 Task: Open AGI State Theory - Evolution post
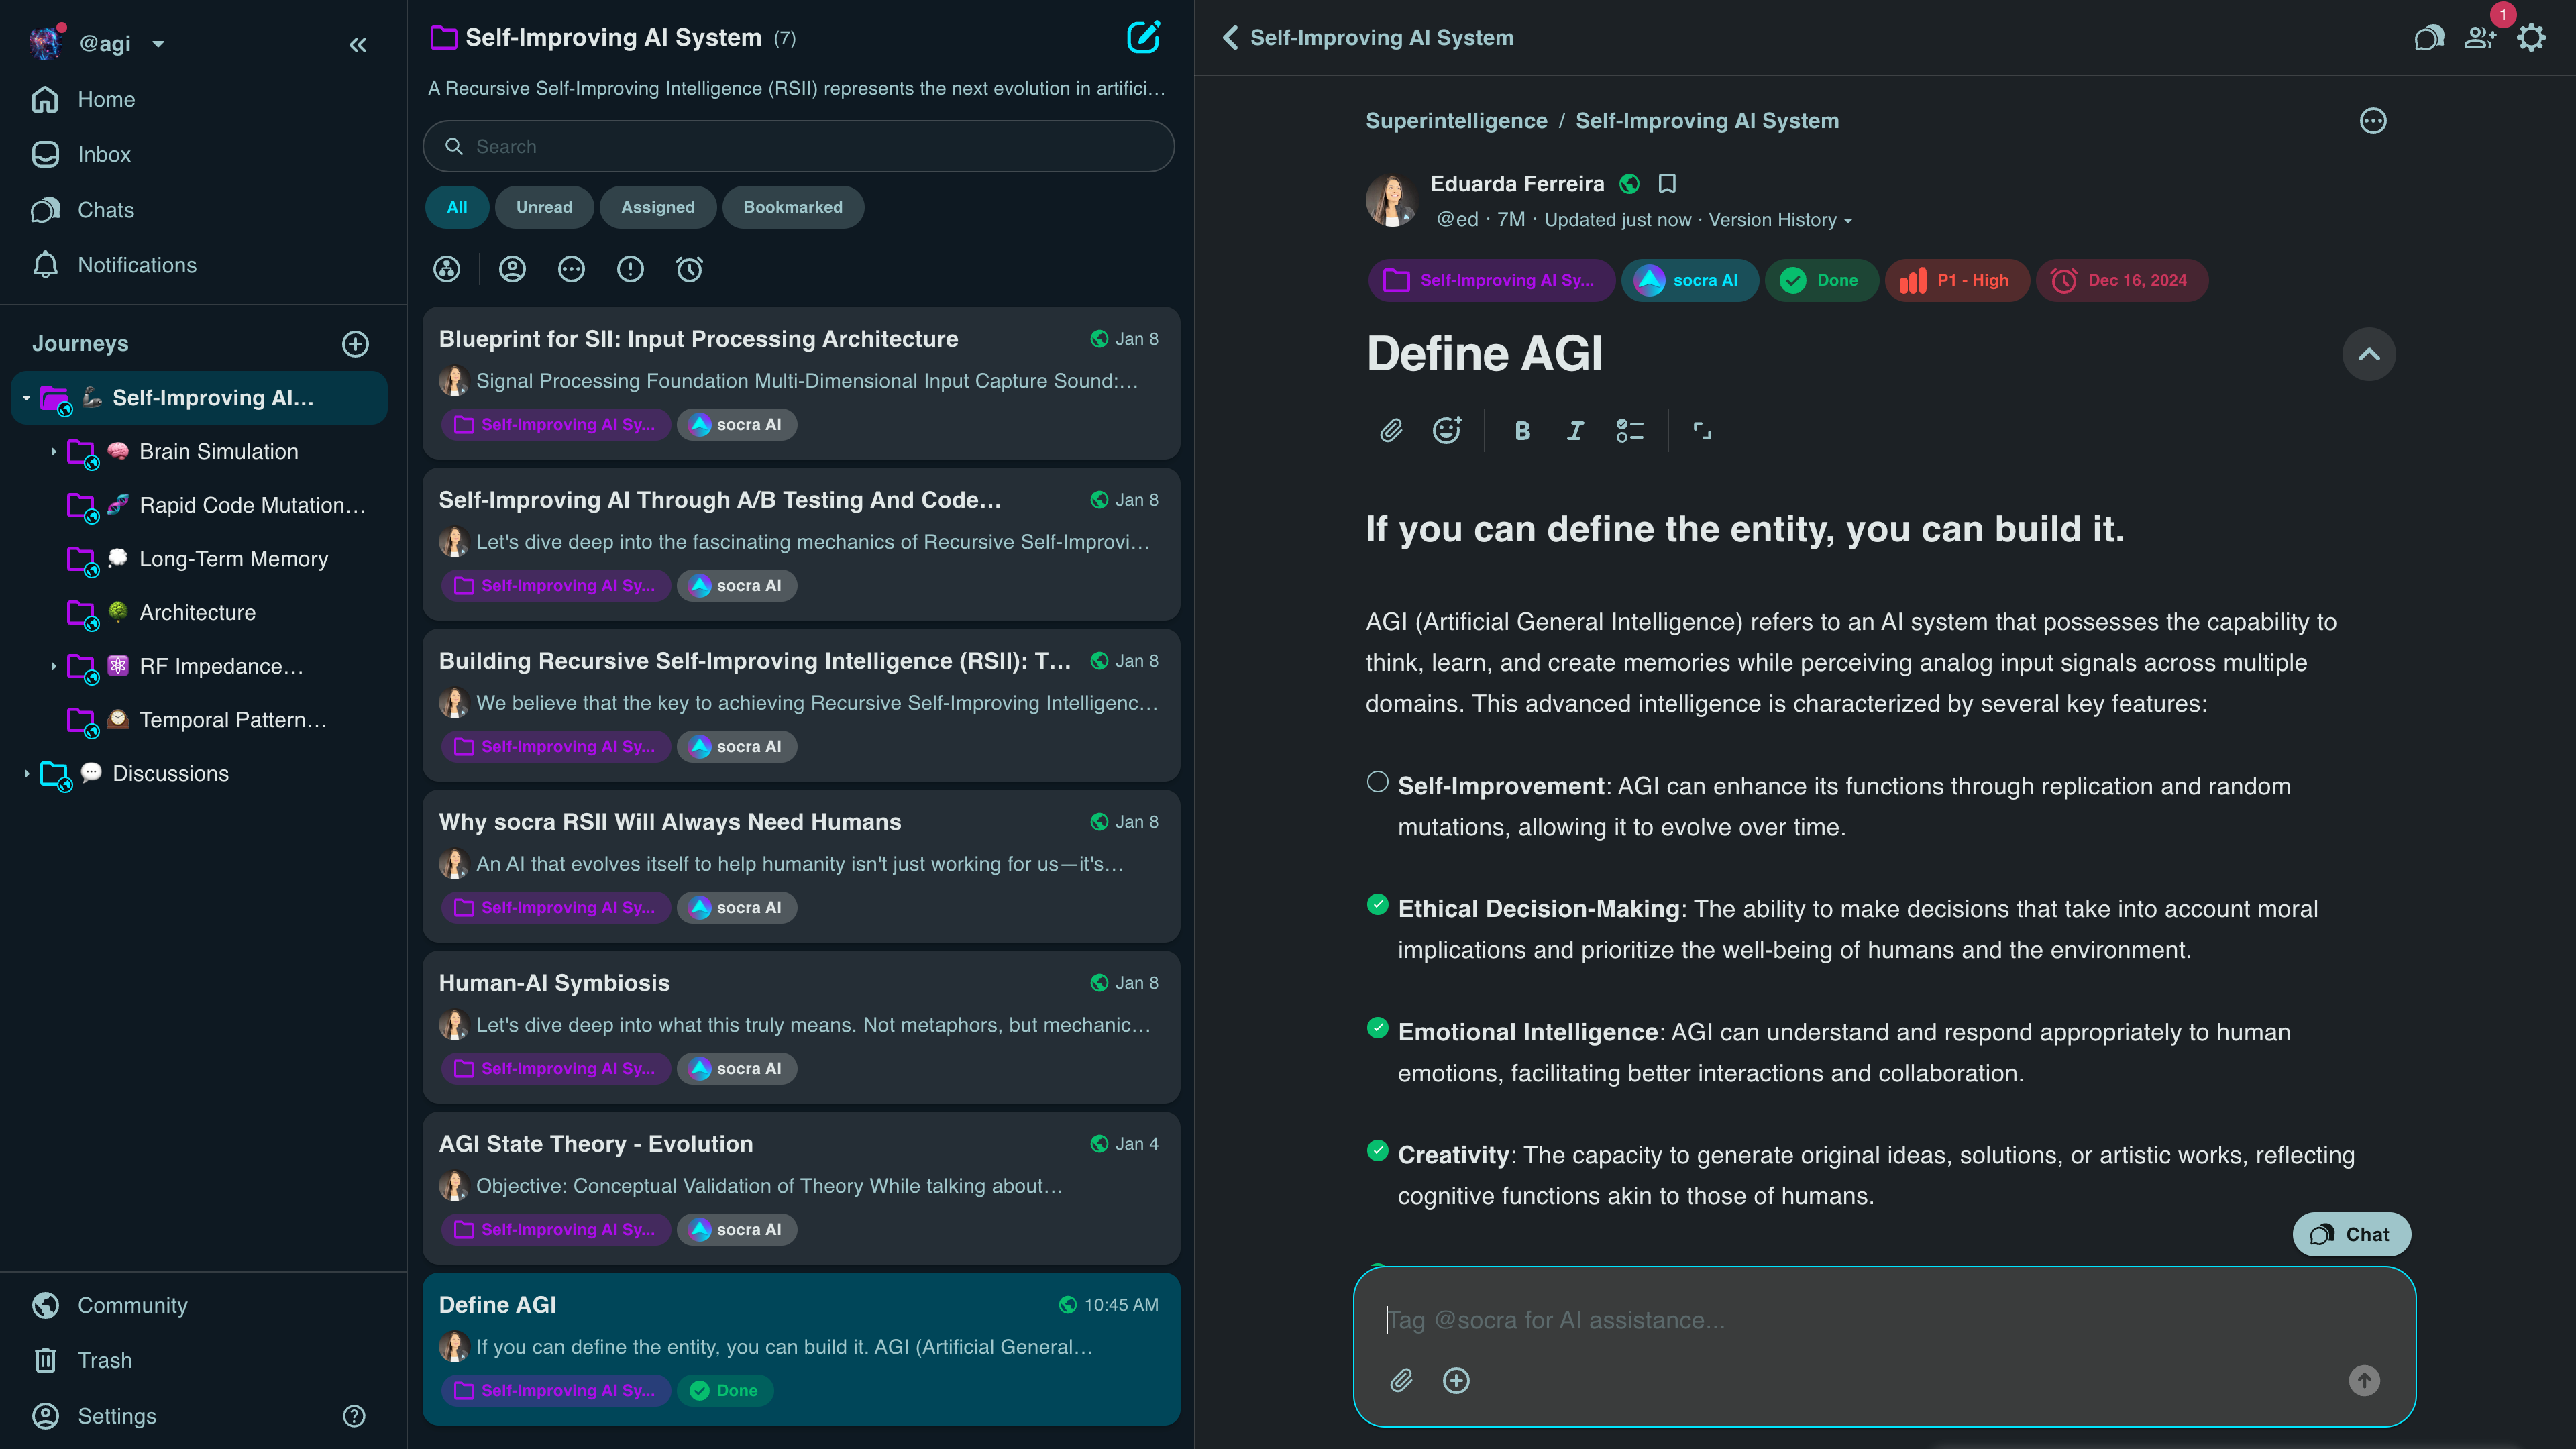coord(801,1187)
